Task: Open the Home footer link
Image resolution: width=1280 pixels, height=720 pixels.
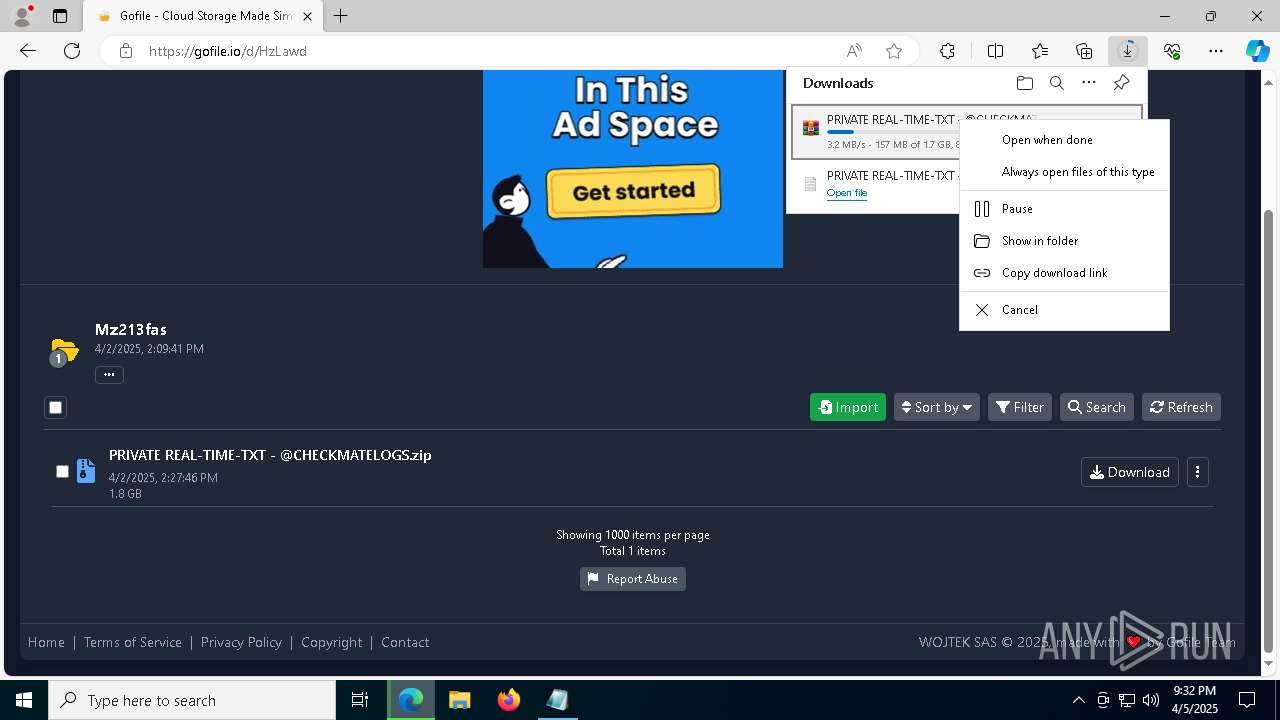Action: (x=46, y=642)
